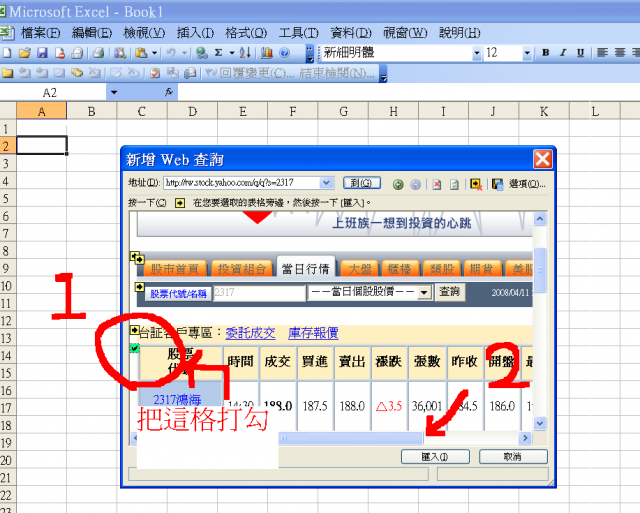The width and height of the screenshot is (640, 513).
Task: Click the send mail envelope icon in the reviewing toolbar
Action: point(190,73)
